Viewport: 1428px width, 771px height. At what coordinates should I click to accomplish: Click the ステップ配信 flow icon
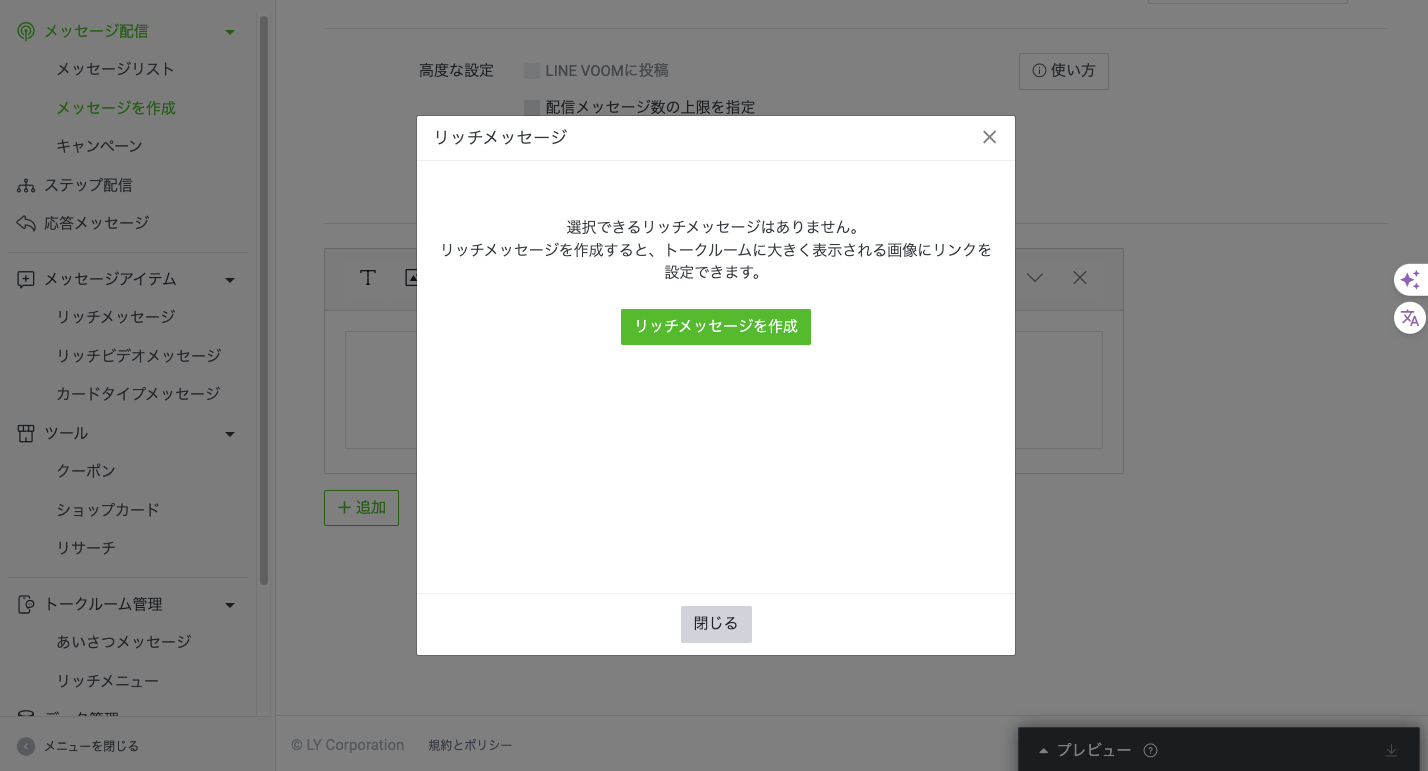(26, 185)
